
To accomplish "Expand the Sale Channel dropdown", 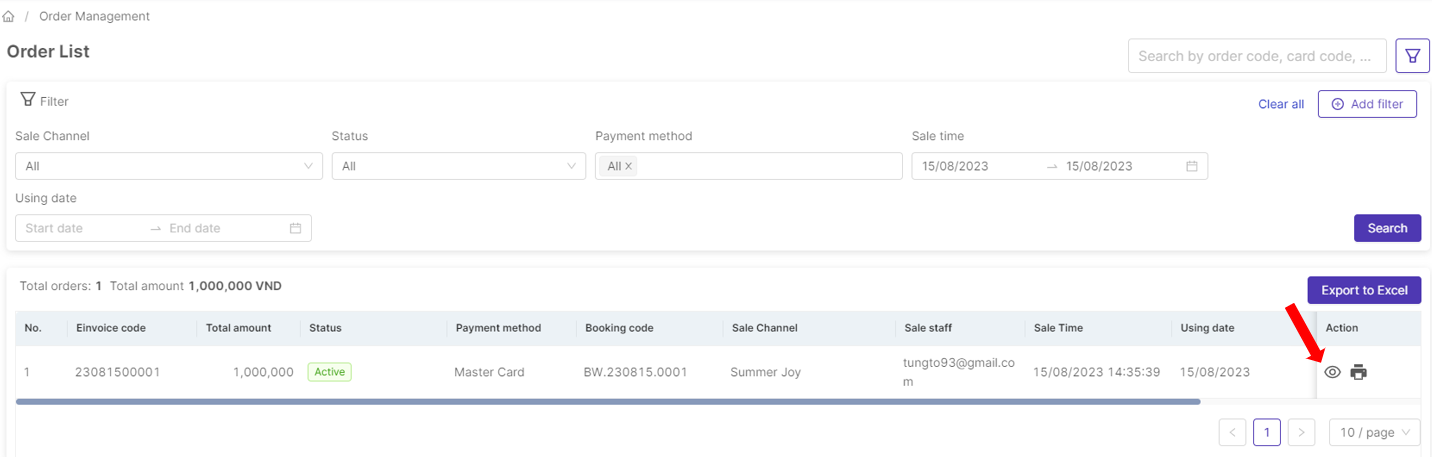I will (169, 166).
